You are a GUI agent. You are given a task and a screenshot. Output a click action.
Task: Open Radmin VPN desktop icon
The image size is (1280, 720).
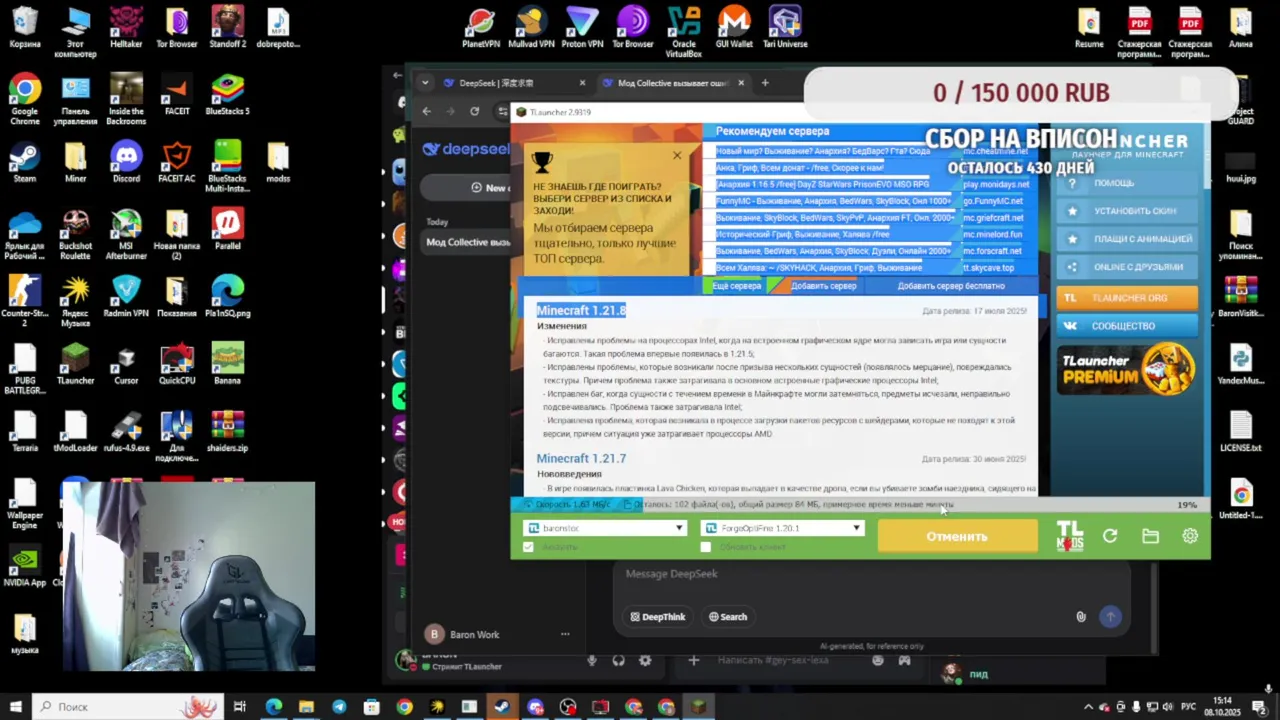(x=126, y=297)
